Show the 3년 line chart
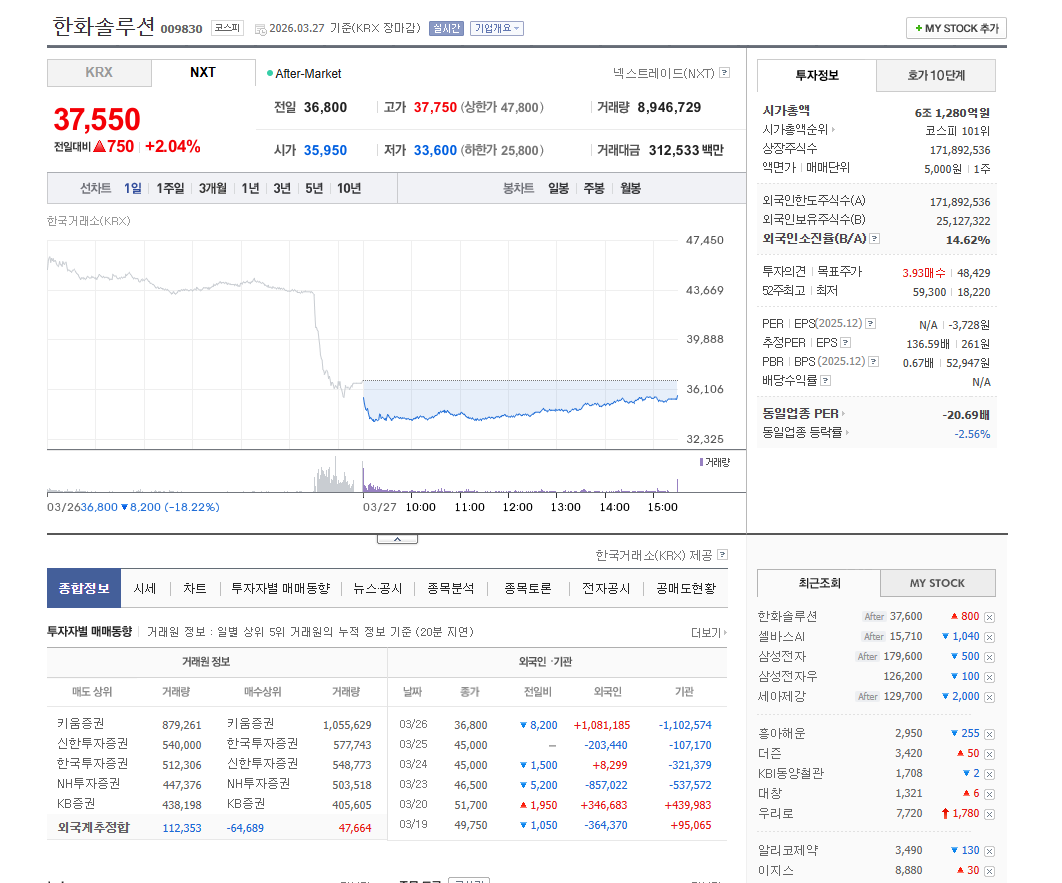This screenshot has width=1062, height=883. [282, 188]
